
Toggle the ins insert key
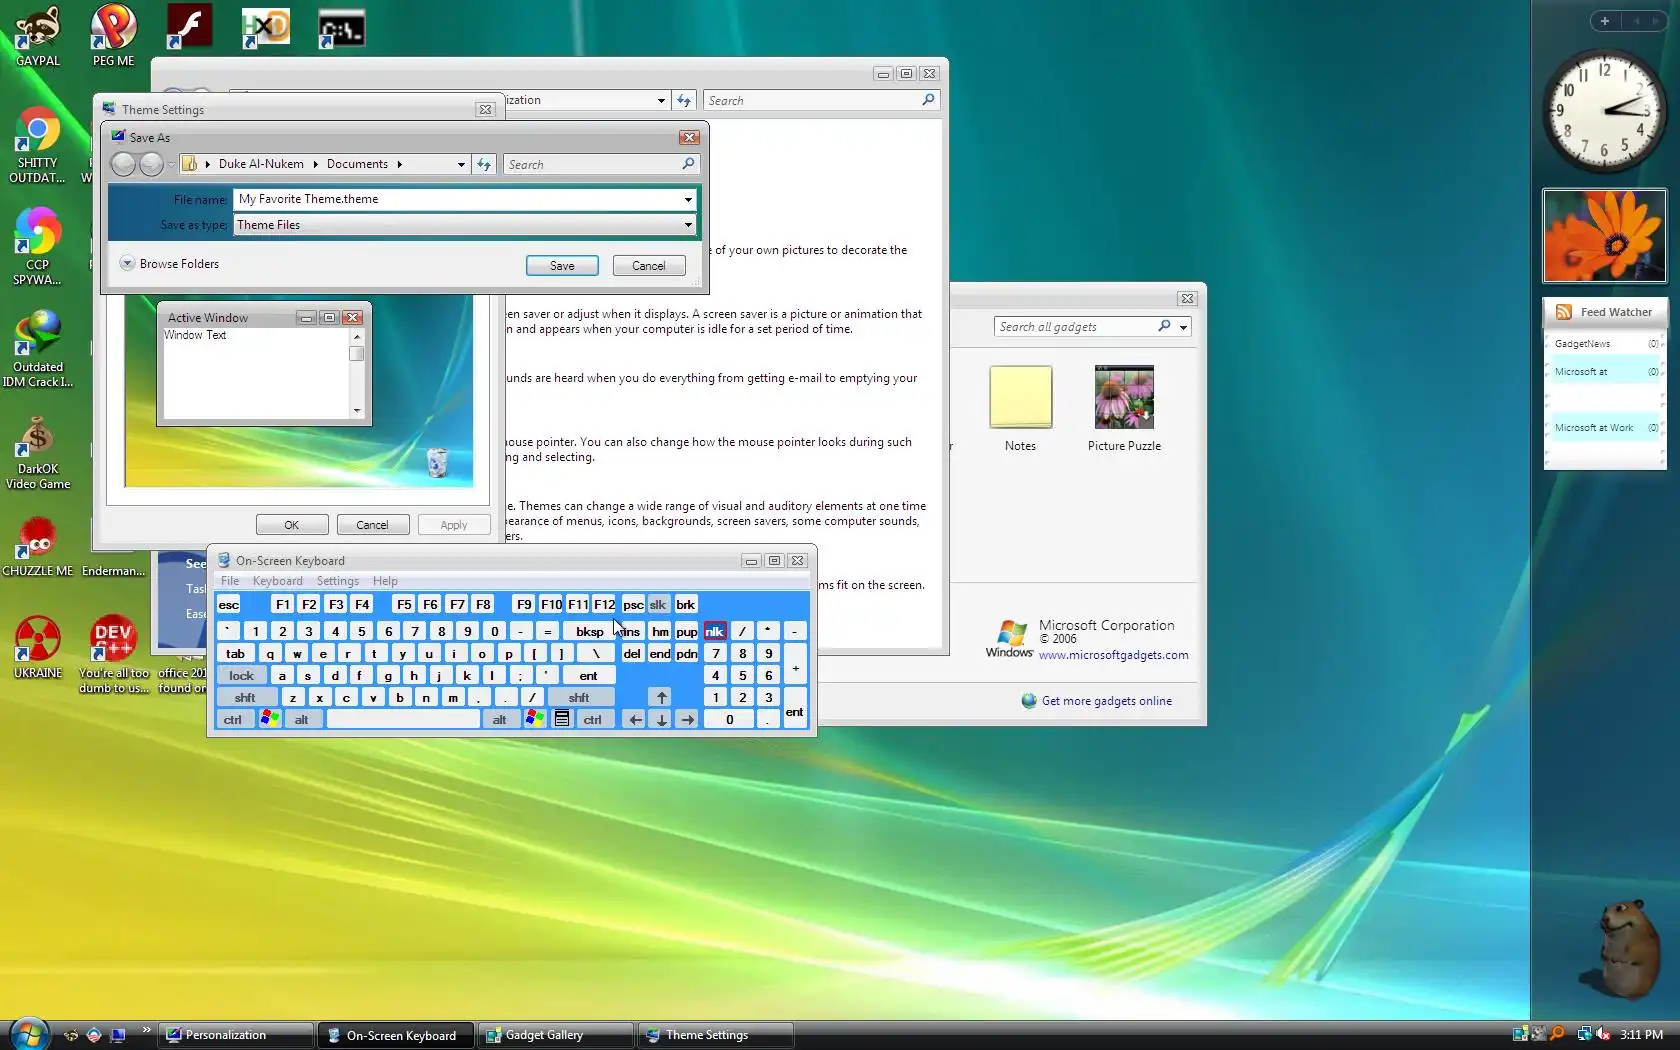[x=632, y=631]
